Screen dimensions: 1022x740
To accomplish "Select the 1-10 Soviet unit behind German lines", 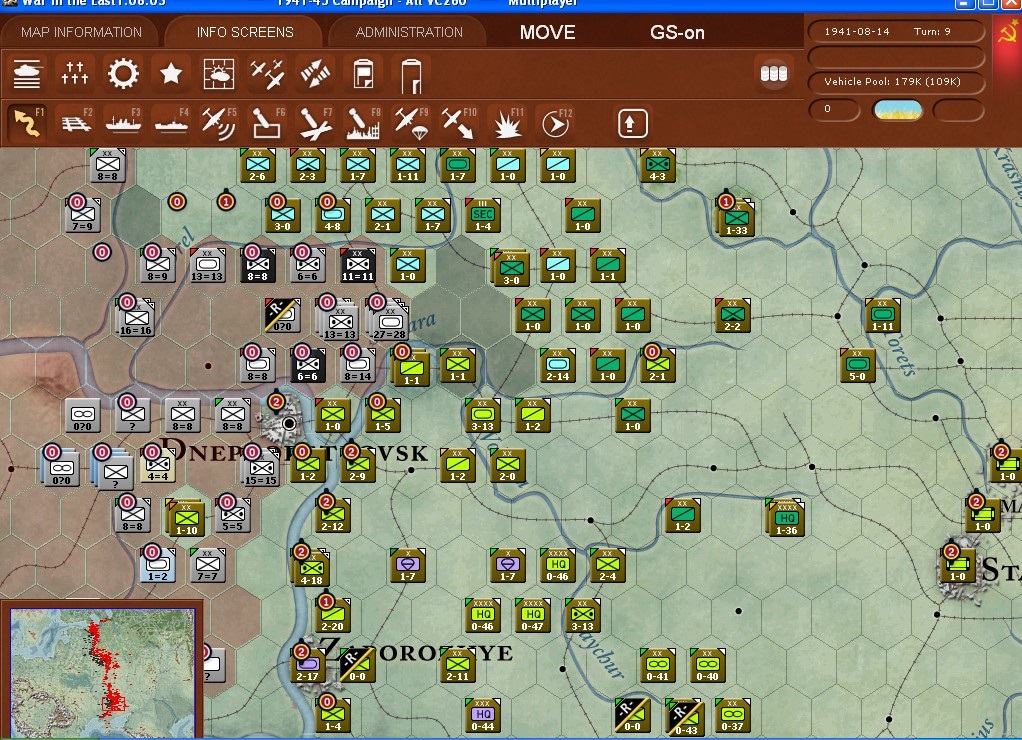I will pyautogui.click(x=186, y=518).
